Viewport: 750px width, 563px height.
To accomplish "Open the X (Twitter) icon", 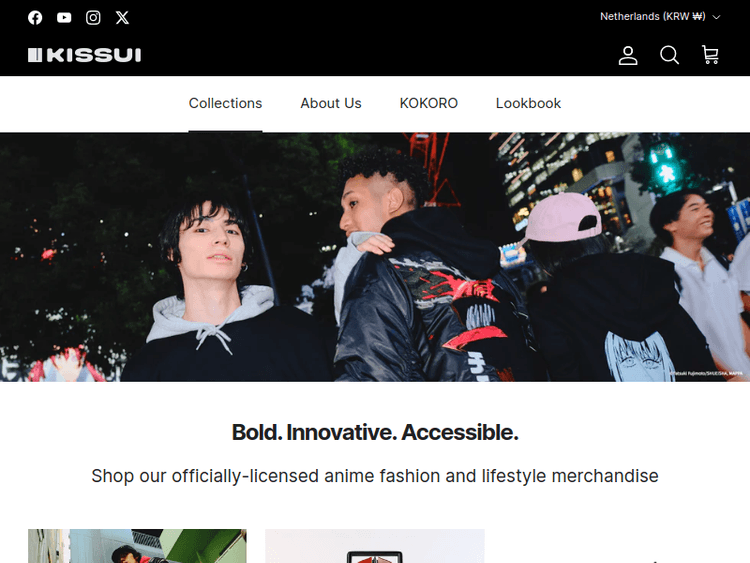I will pyautogui.click(x=122, y=18).
